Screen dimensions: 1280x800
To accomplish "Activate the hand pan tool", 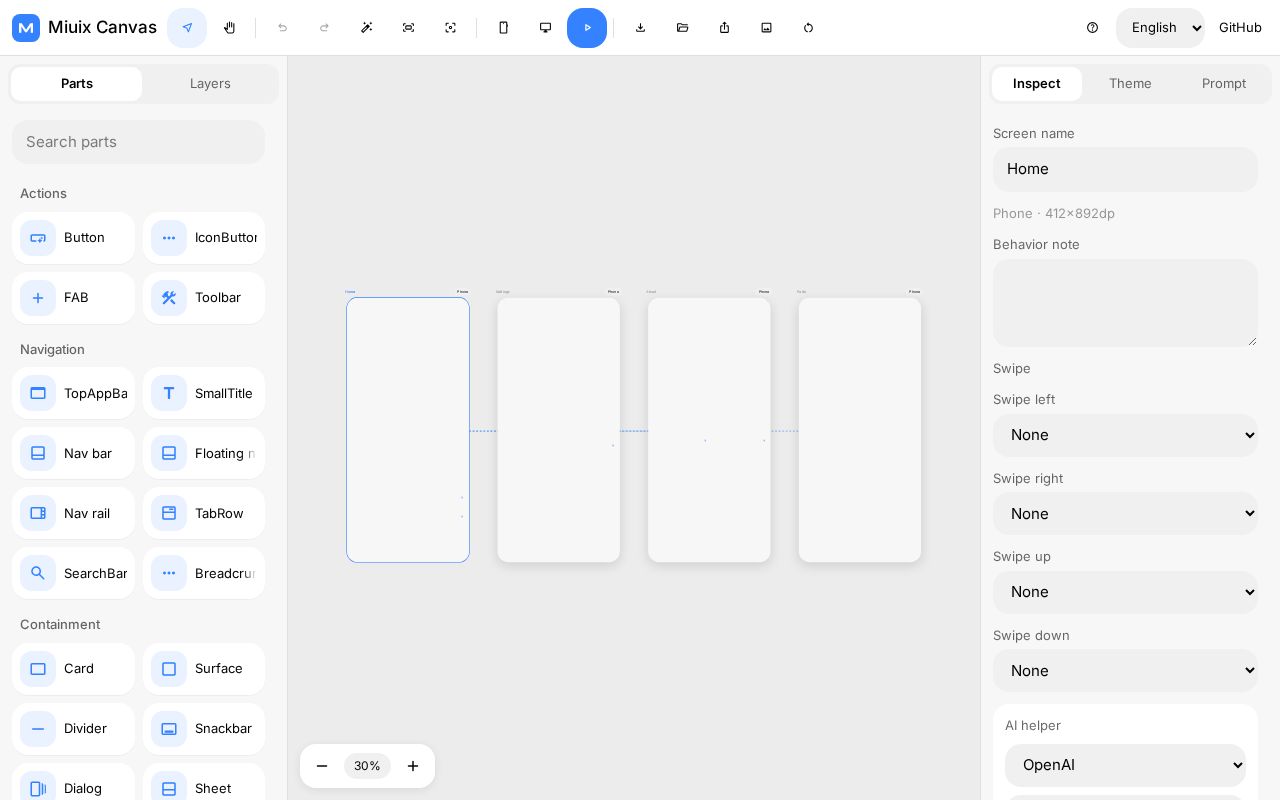I will (x=230, y=28).
